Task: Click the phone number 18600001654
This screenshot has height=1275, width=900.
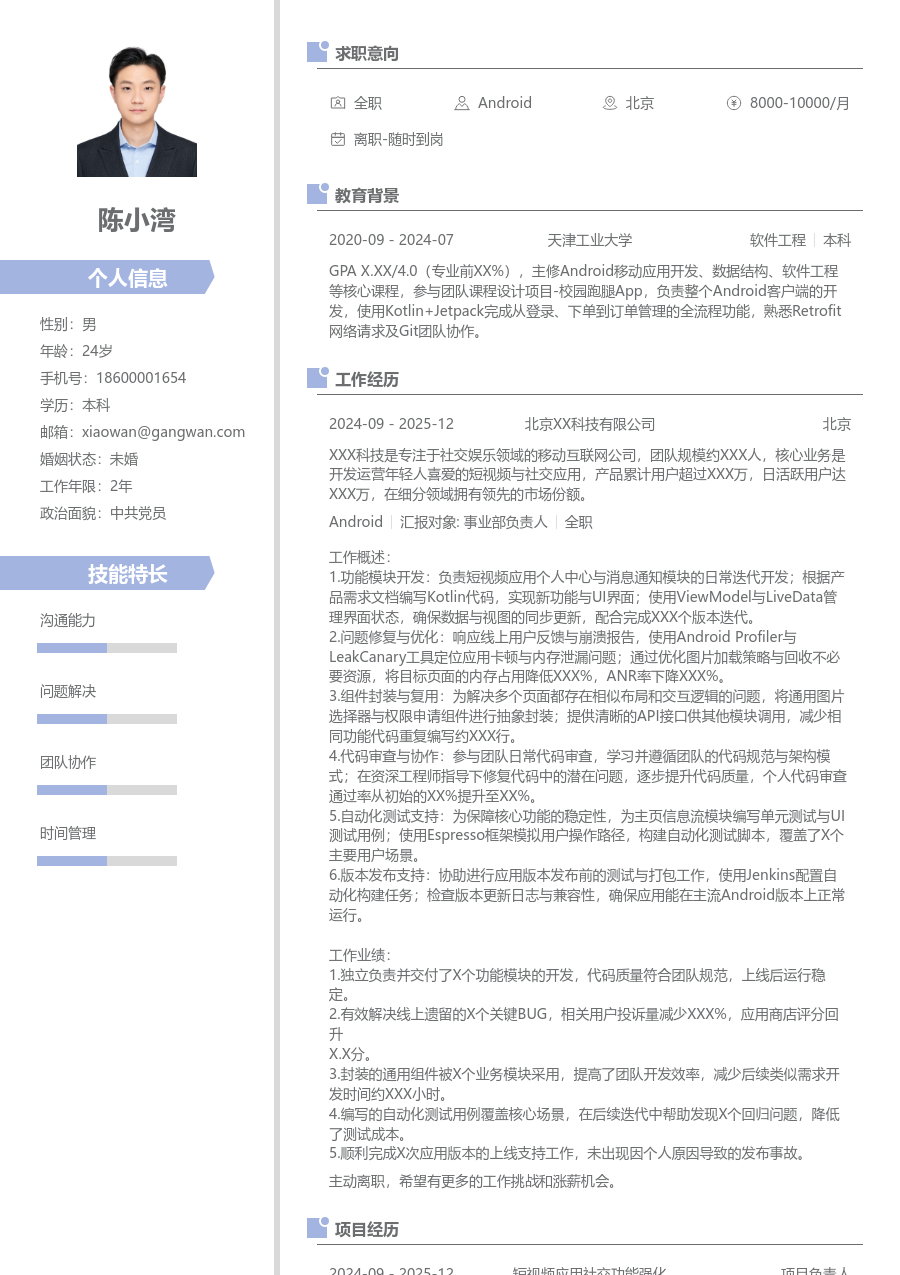Action: [x=140, y=377]
